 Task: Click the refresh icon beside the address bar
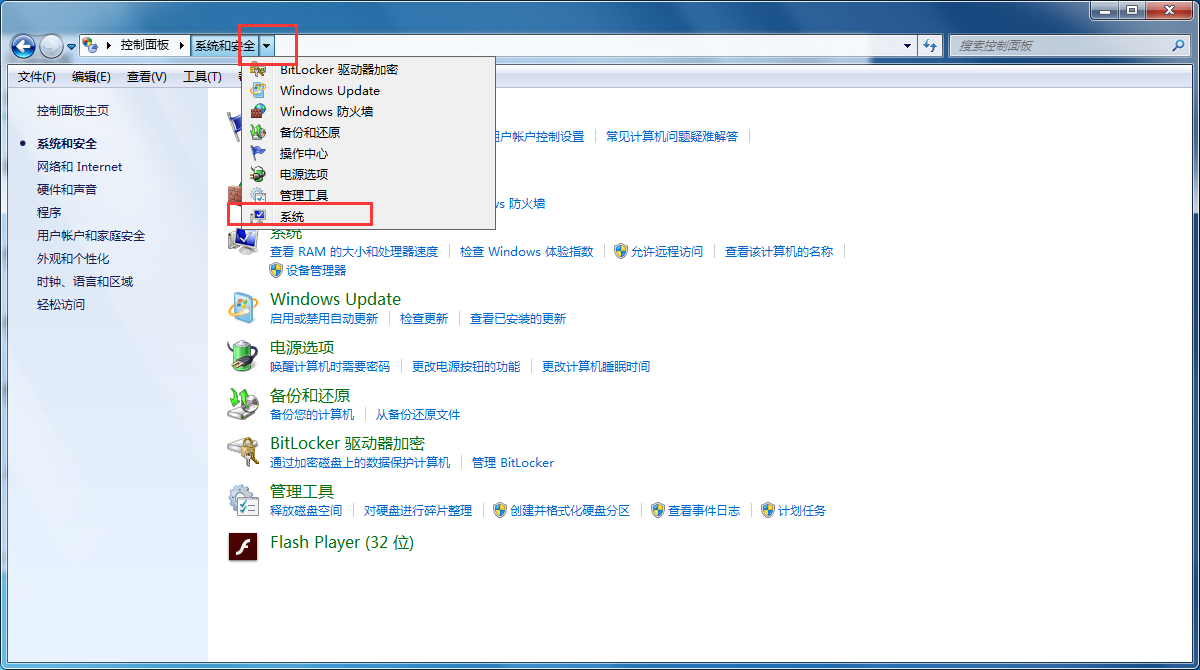point(931,46)
